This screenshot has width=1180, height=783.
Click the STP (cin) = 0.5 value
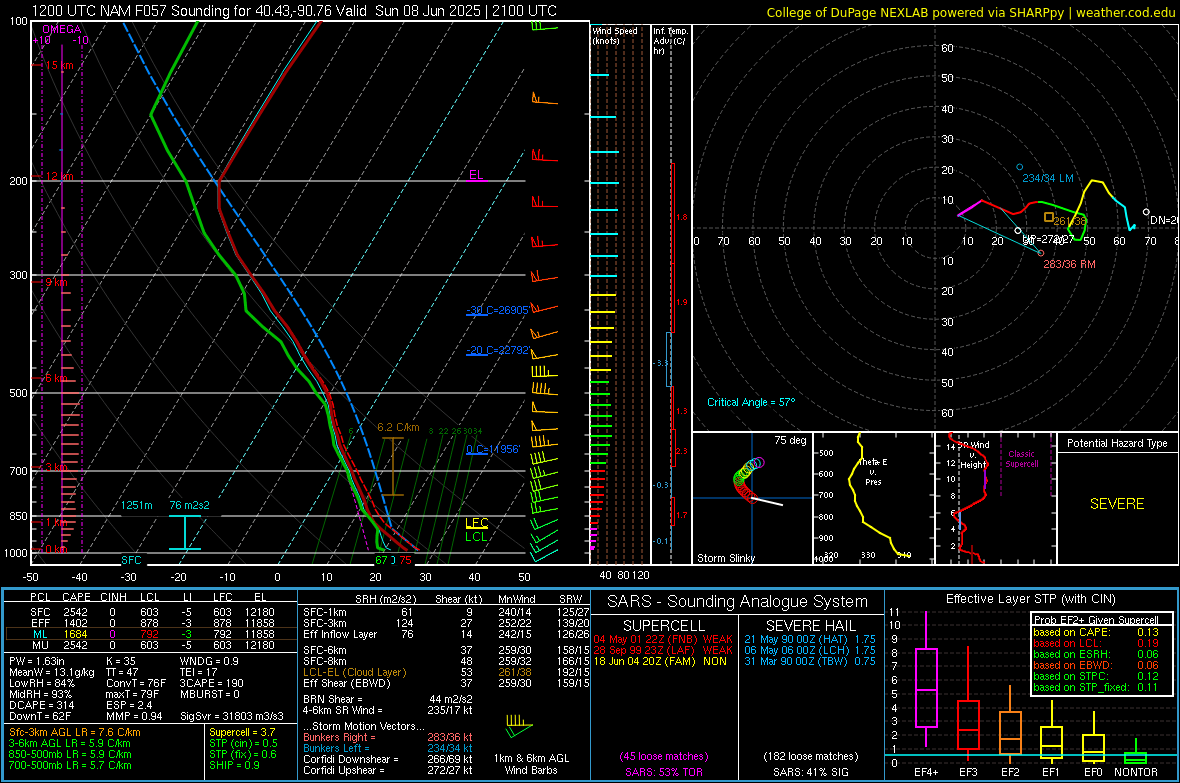tap(243, 743)
